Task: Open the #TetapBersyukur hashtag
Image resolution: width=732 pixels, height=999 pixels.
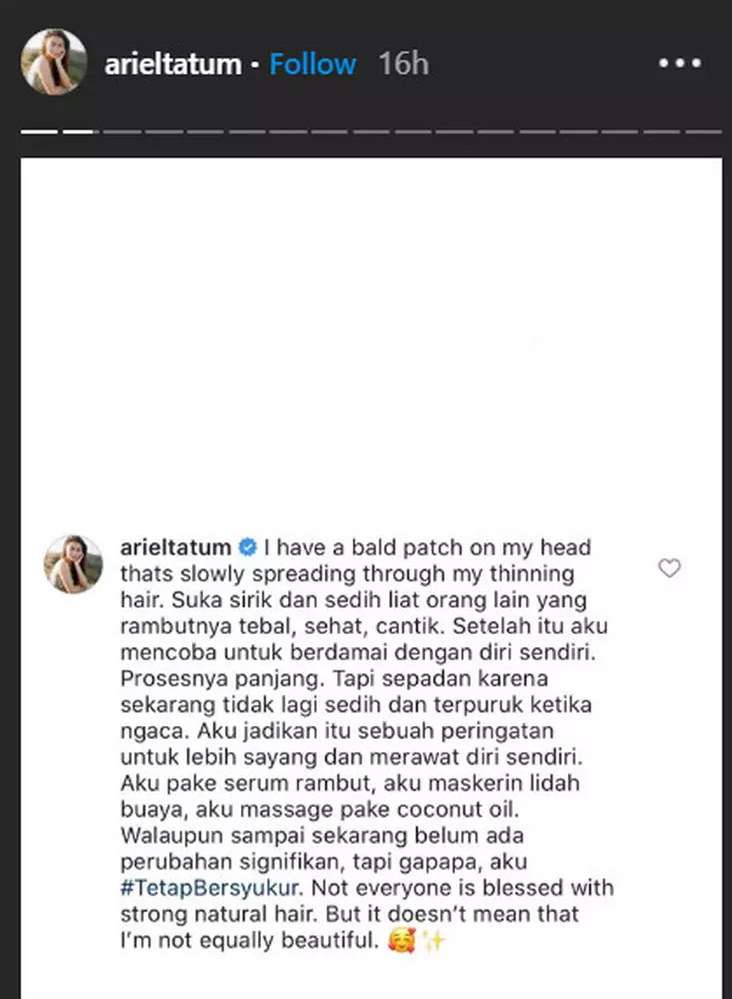Action: 209,888
